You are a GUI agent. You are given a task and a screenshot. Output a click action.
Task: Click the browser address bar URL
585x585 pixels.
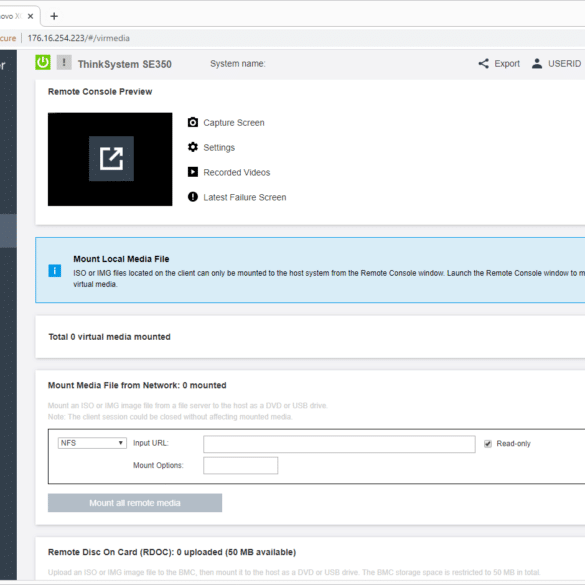(x=79, y=38)
